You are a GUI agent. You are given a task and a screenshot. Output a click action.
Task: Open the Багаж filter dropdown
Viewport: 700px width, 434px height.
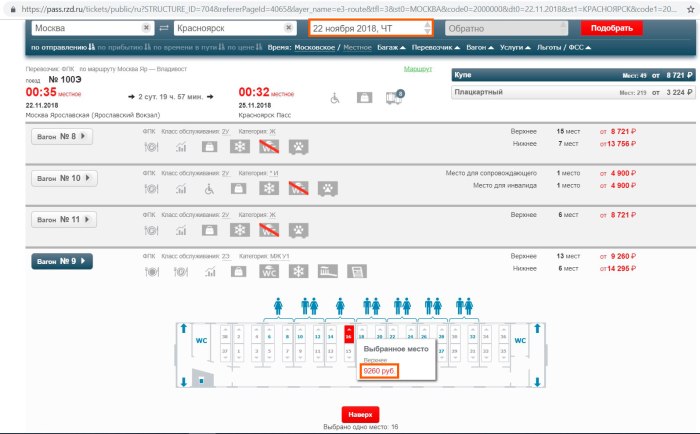391,47
